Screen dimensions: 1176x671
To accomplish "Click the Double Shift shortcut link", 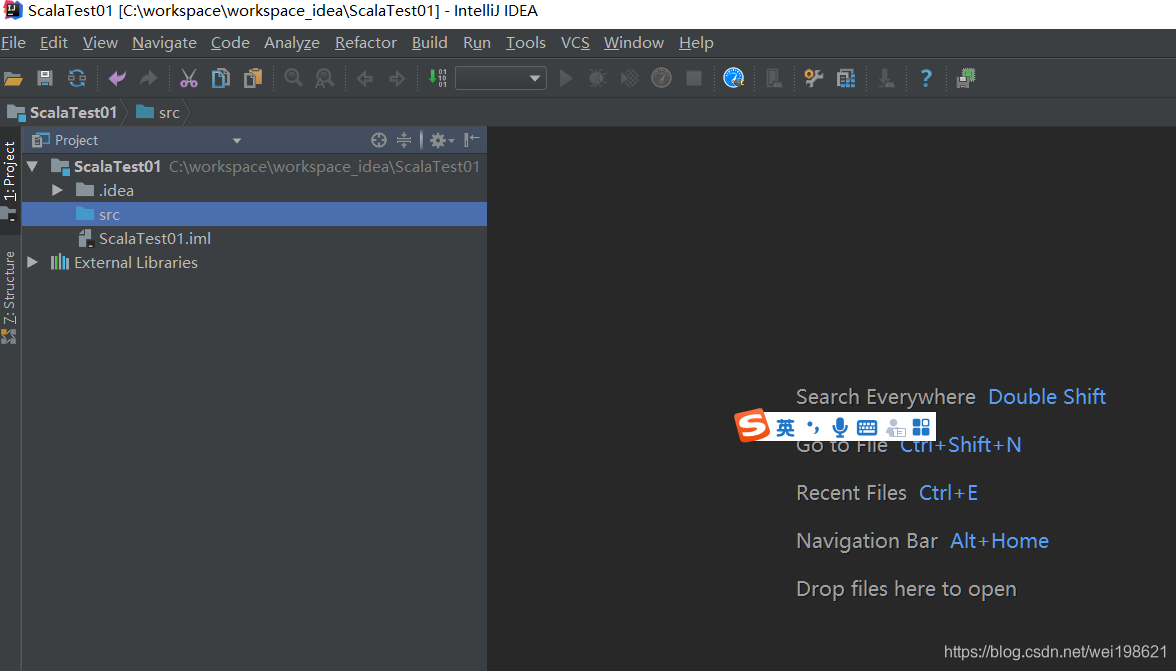I will coord(1046,397).
